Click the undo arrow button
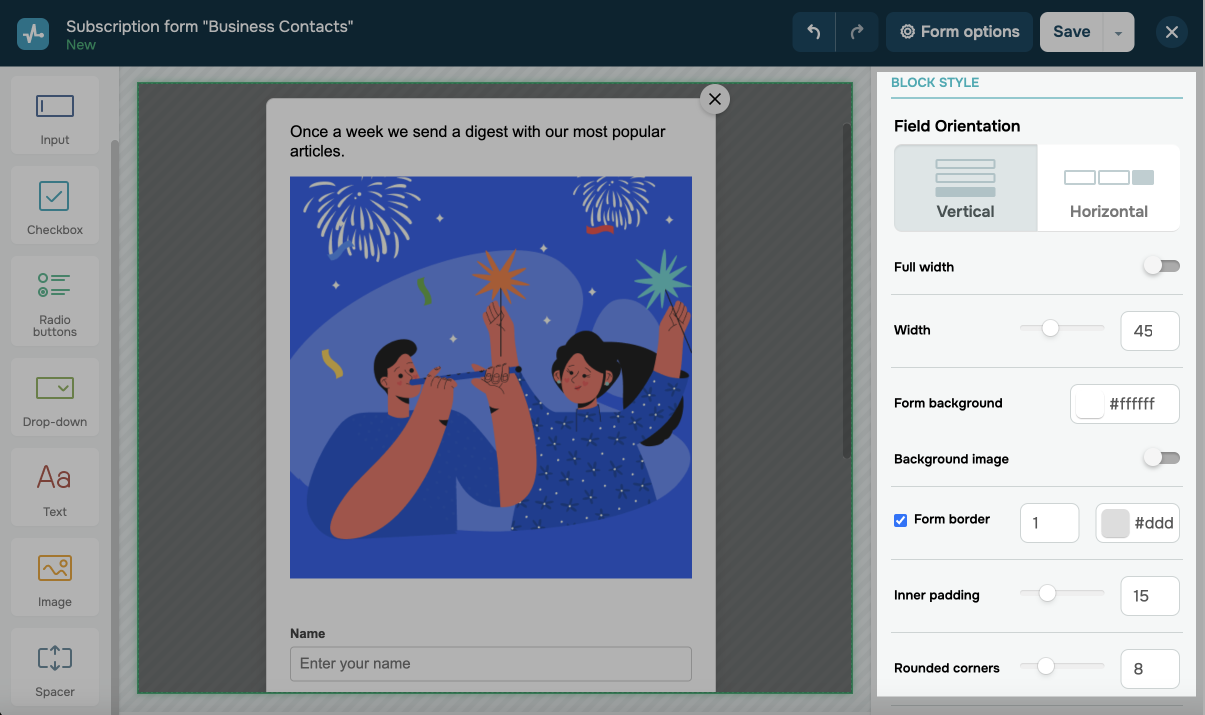This screenshot has height=715, width=1205. [x=814, y=32]
